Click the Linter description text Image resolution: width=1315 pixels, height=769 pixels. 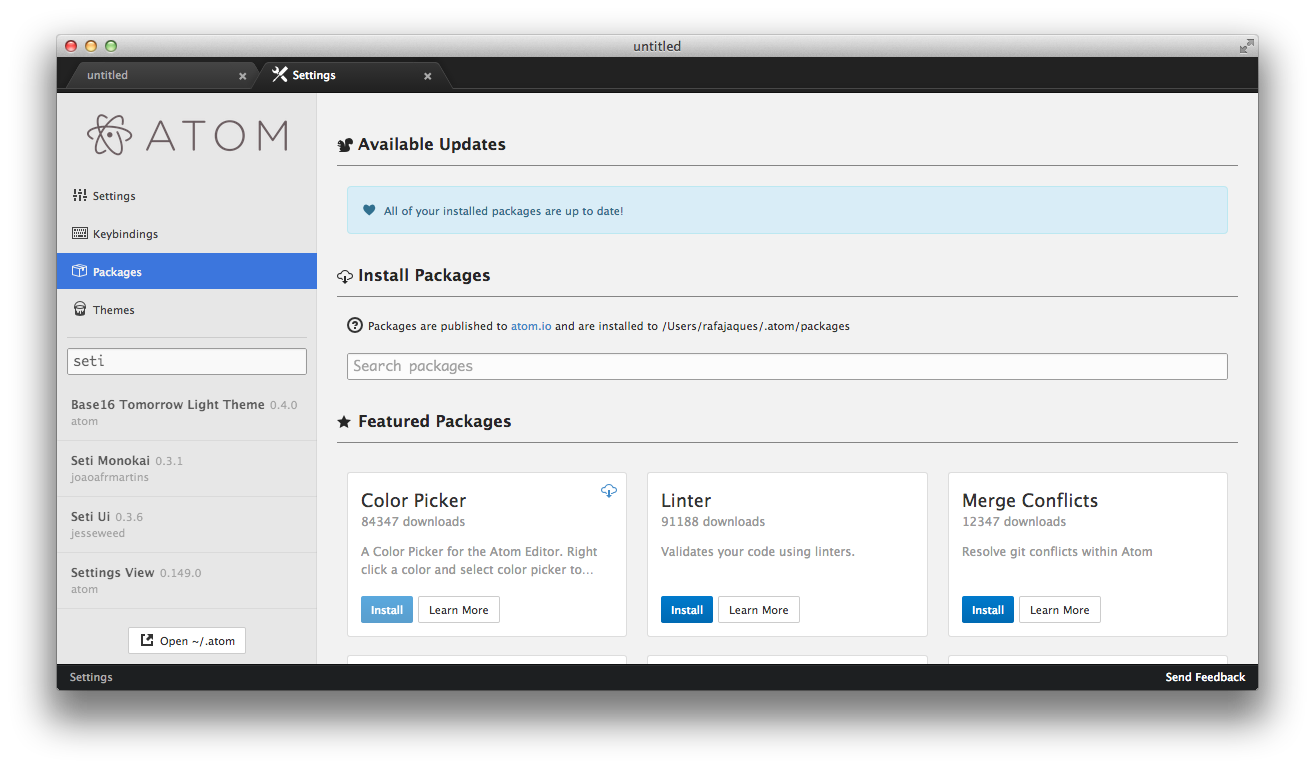[758, 552]
